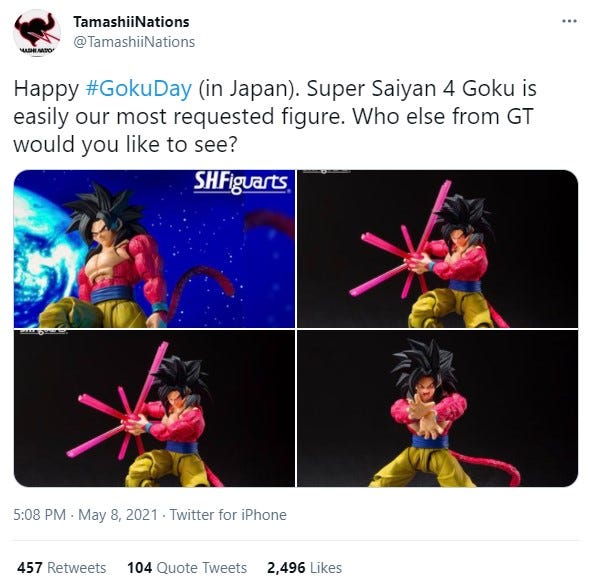View the Goku photo with Earth background
The height and width of the screenshot is (586, 590).
154,248
